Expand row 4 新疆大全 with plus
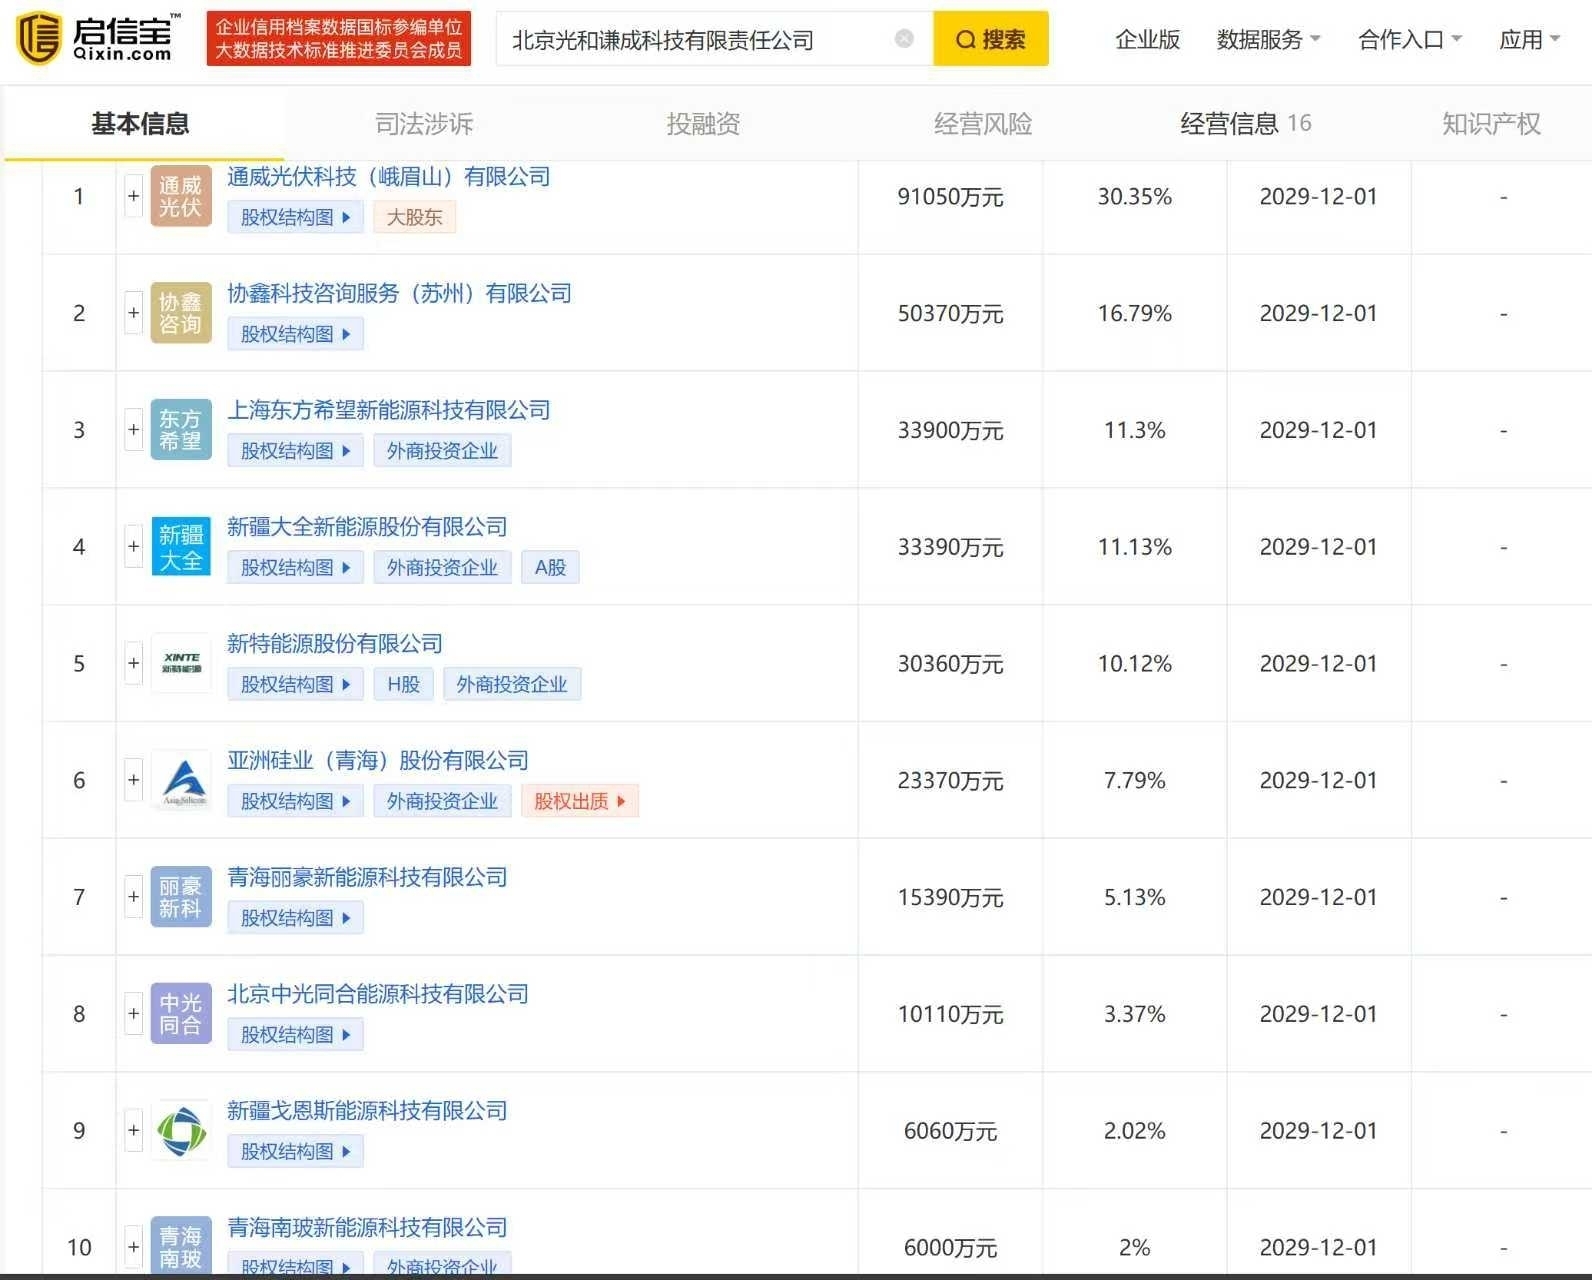Screen dimensions: 1592x1280 pos(133,547)
